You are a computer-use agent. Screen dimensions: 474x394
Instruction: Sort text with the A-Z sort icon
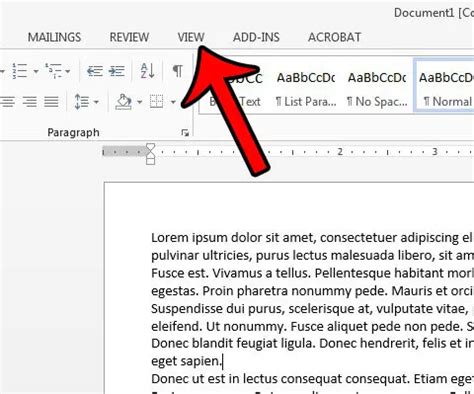147,71
